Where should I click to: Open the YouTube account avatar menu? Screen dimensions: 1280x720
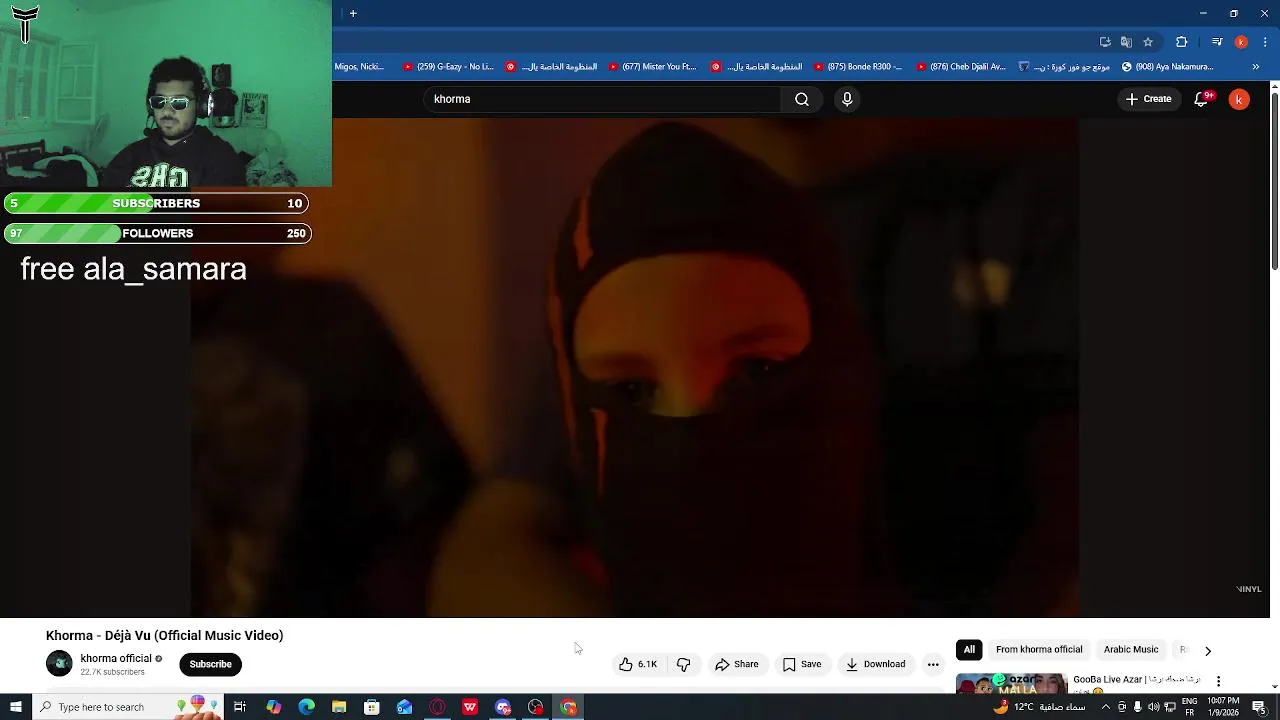point(1239,99)
